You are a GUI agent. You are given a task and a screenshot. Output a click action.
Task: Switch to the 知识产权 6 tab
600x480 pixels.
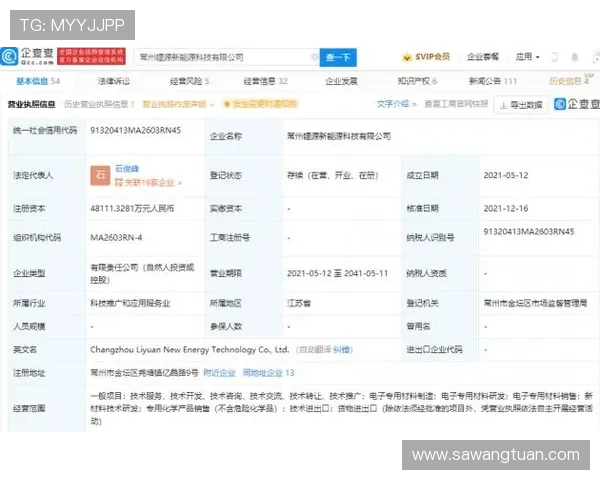click(x=417, y=81)
